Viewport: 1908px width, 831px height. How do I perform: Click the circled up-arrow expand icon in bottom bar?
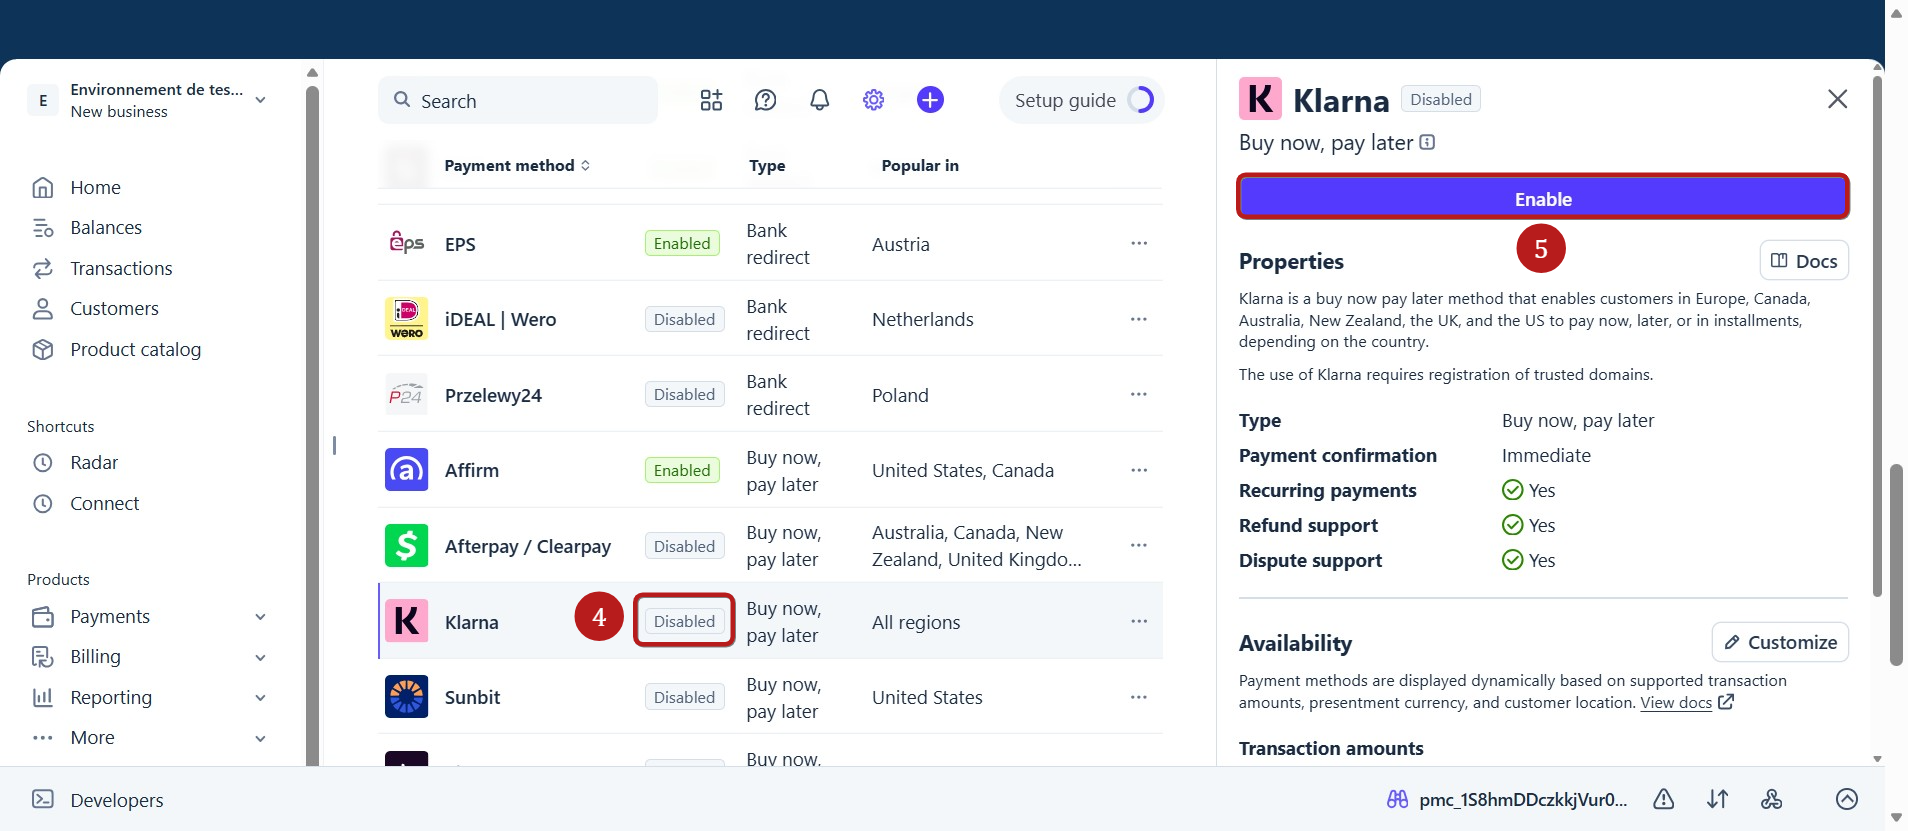coord(1847,799)
